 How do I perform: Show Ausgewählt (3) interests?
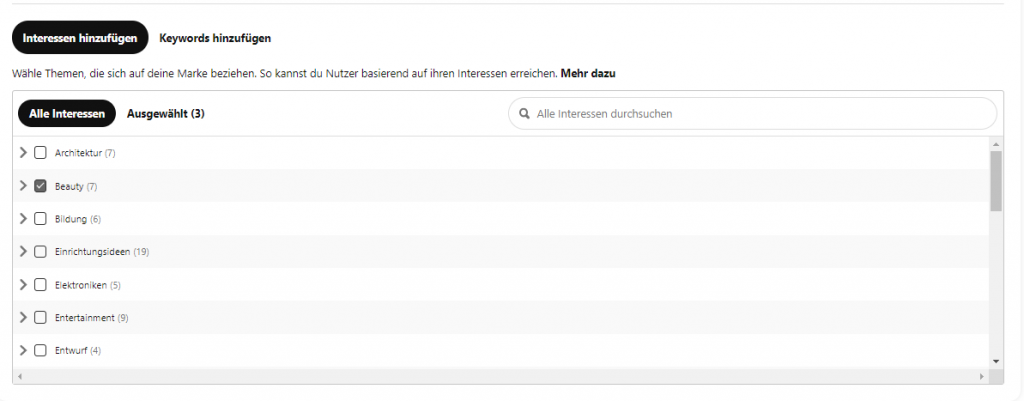click(x=166, y=114)
